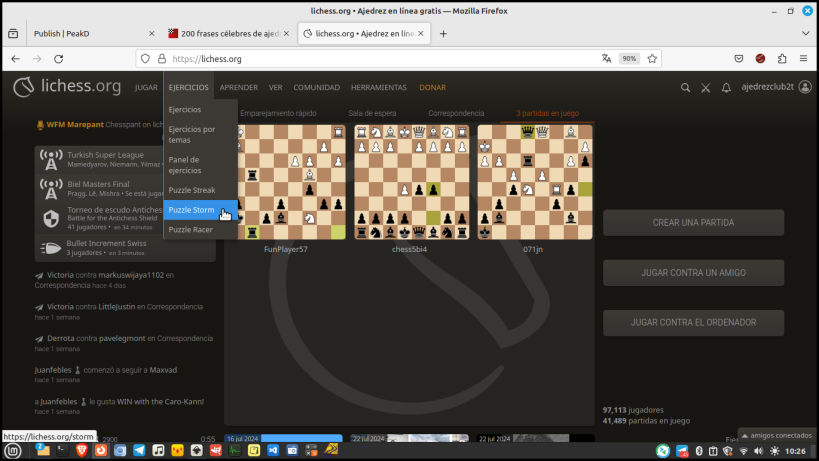Open the Pocket save icon
819x461 pixels.
[739, 58]
